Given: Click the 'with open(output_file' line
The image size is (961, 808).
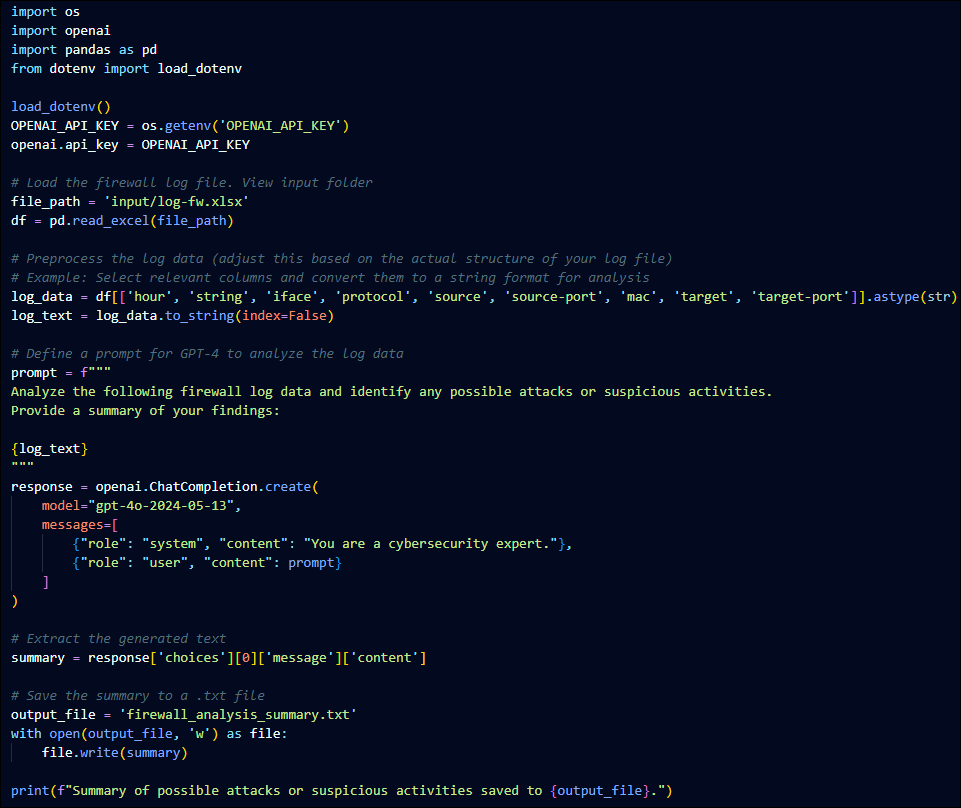Looking at the screenshot, I should (149, 734).
